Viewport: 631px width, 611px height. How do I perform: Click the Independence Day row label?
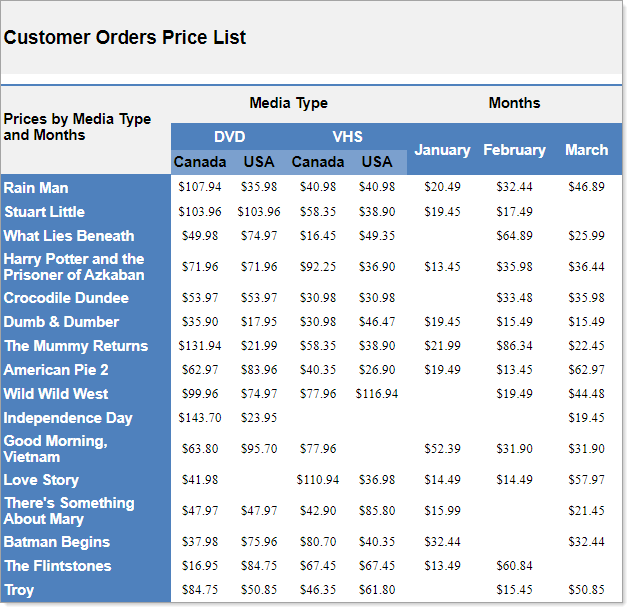(x=68, y=418)
